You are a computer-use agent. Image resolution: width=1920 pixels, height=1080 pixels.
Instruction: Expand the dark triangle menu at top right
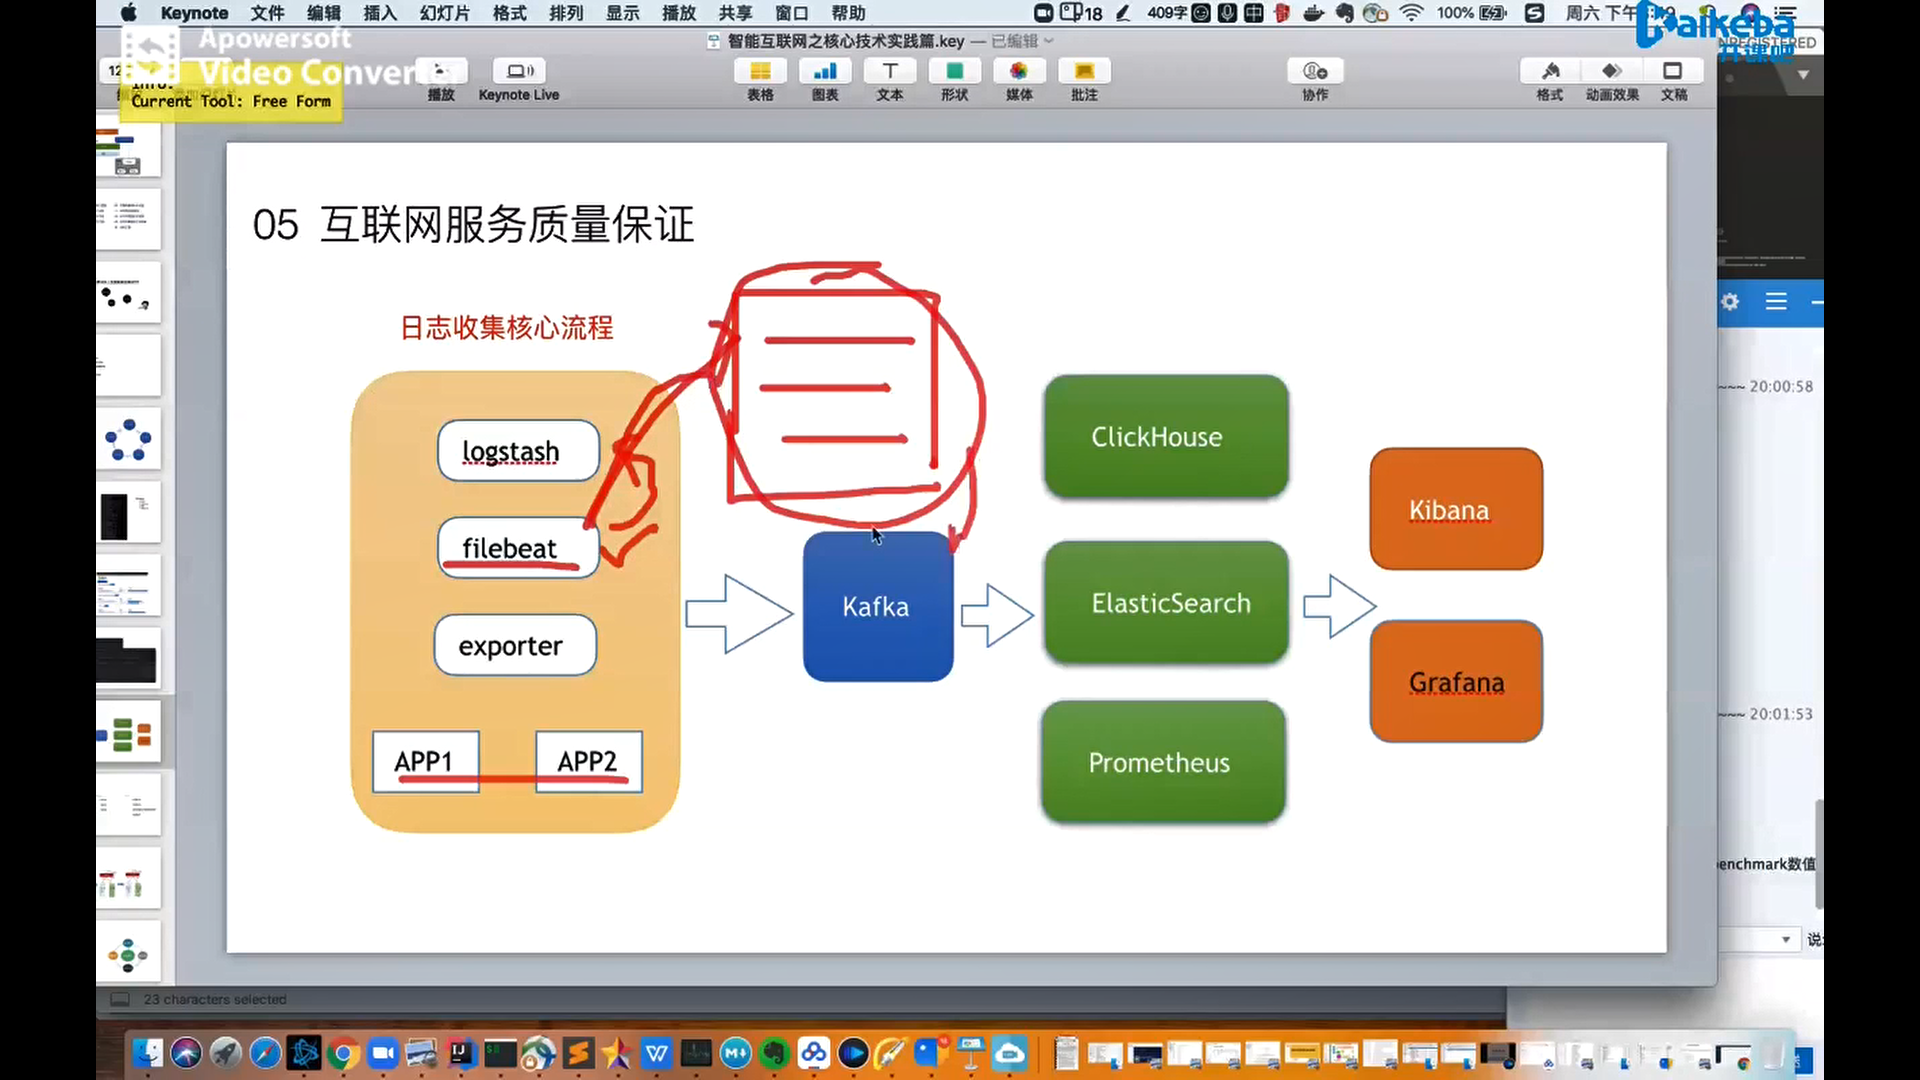tap(1803, 75)
